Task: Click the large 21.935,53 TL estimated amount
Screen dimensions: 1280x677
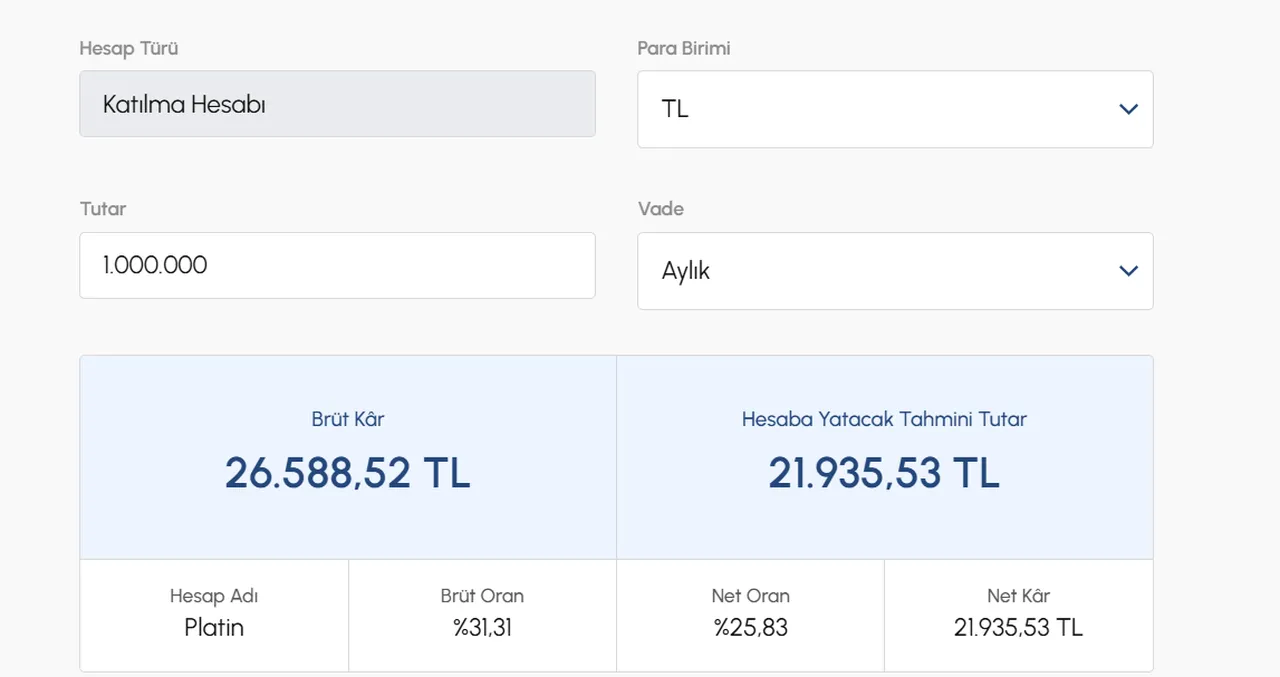Action: click(x=884, y=473)
